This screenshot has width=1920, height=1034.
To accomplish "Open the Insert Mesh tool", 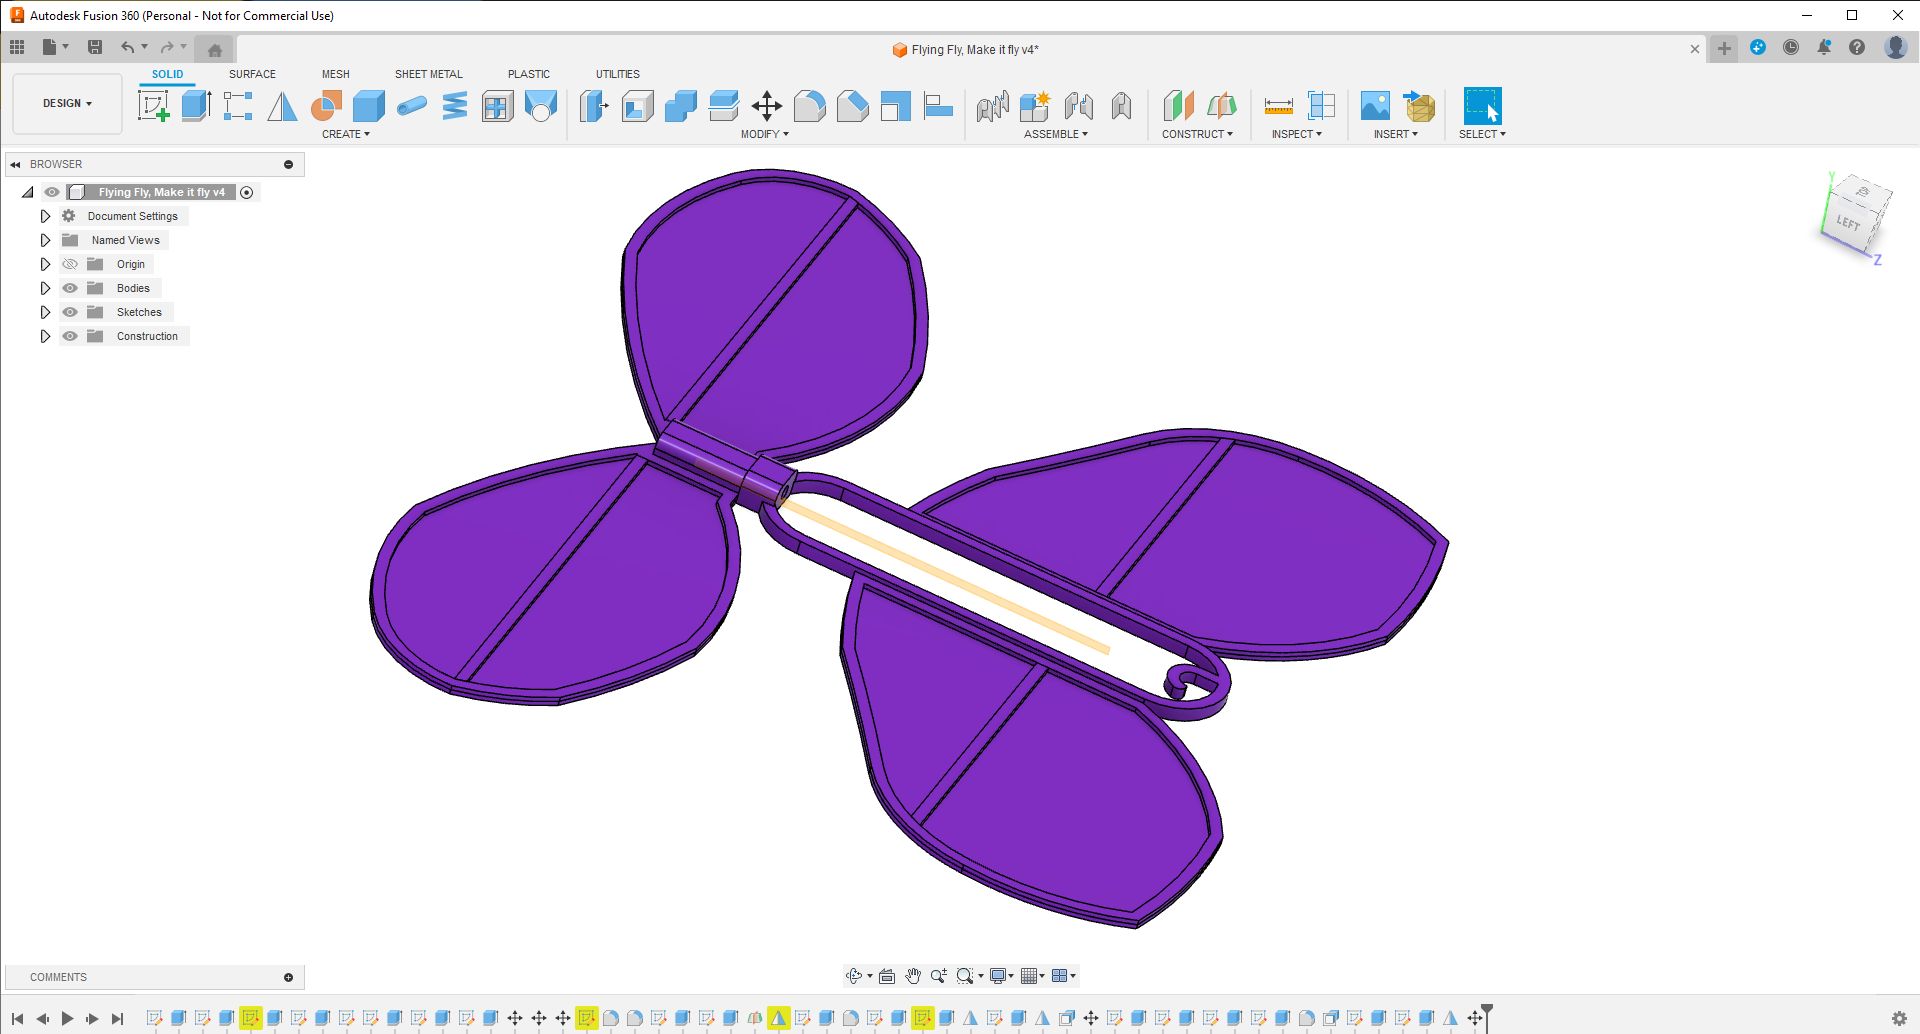I will tap(1420, 106).
